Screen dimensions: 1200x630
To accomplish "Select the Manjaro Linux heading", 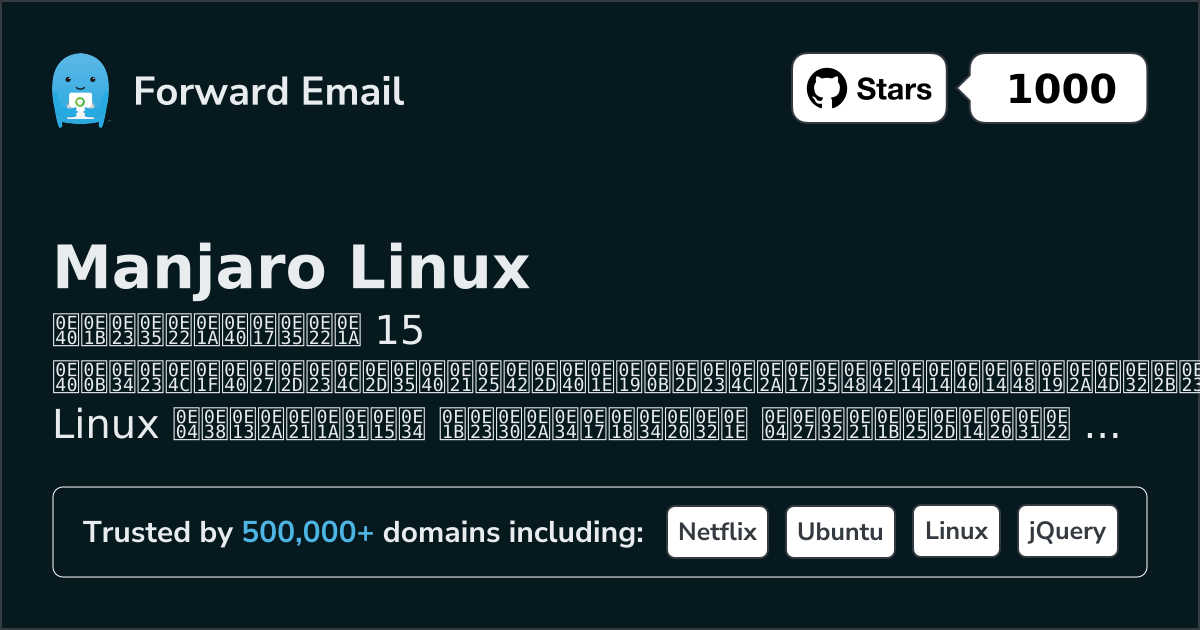I will click(291, 268).
